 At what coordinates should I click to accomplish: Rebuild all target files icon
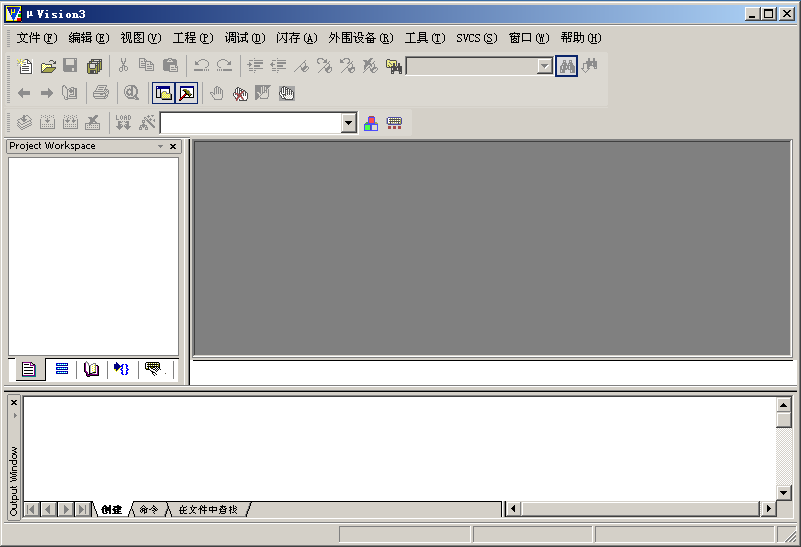pyautogui.click(x=70, y=122)
